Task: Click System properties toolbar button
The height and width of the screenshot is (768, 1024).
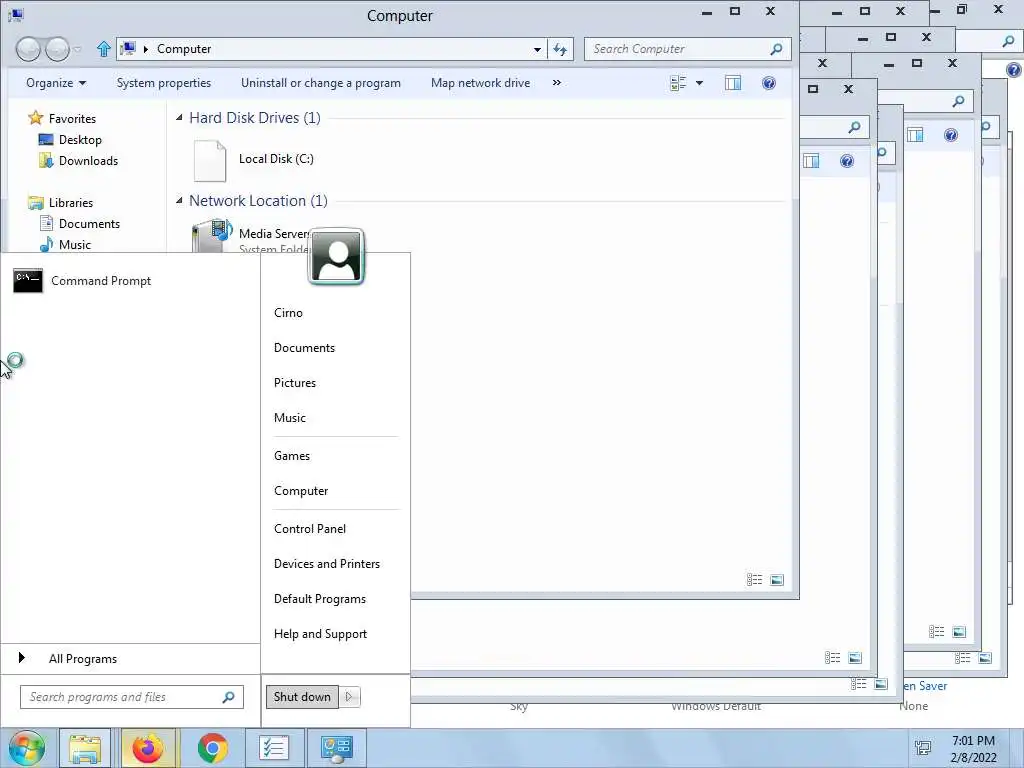Action: [x=164, y=83]
